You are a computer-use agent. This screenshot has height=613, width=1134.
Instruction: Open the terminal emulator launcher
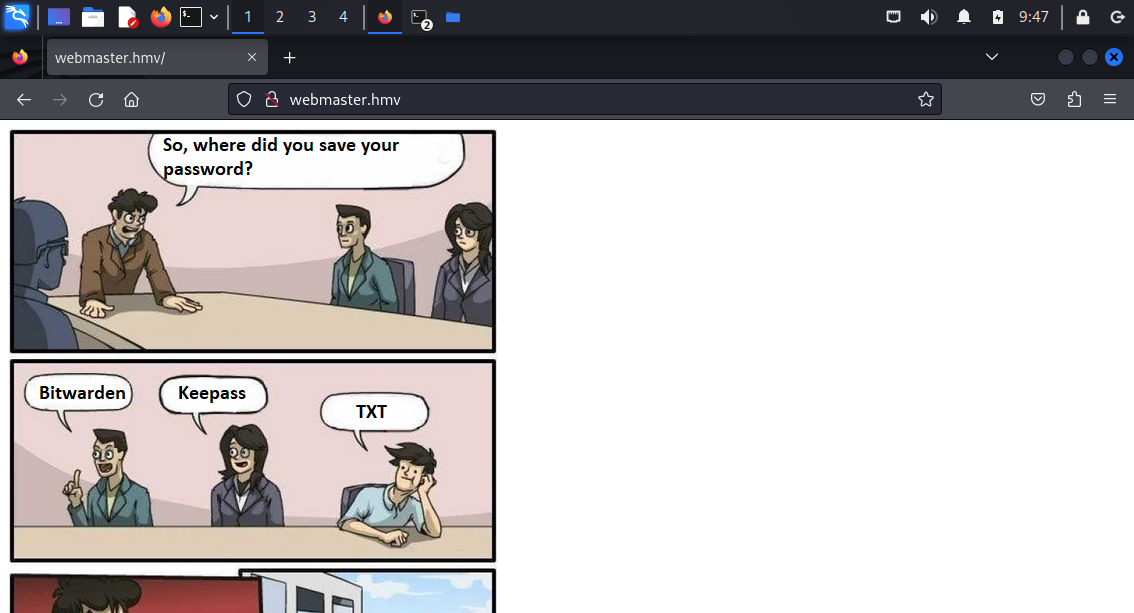(x=191, y=17)
